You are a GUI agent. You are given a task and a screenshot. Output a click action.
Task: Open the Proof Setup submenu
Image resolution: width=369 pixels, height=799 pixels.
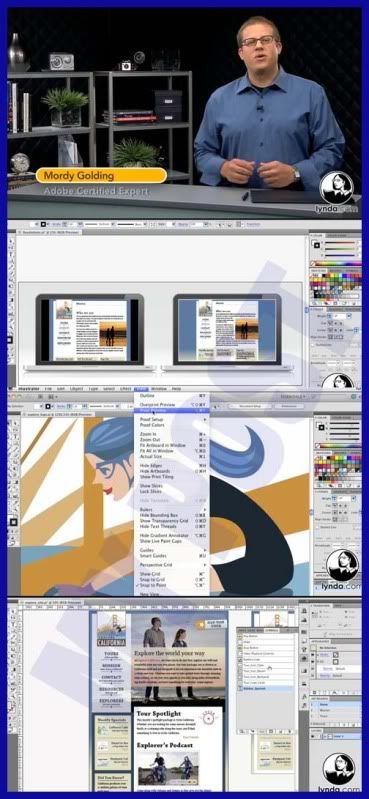pos(172,419)
